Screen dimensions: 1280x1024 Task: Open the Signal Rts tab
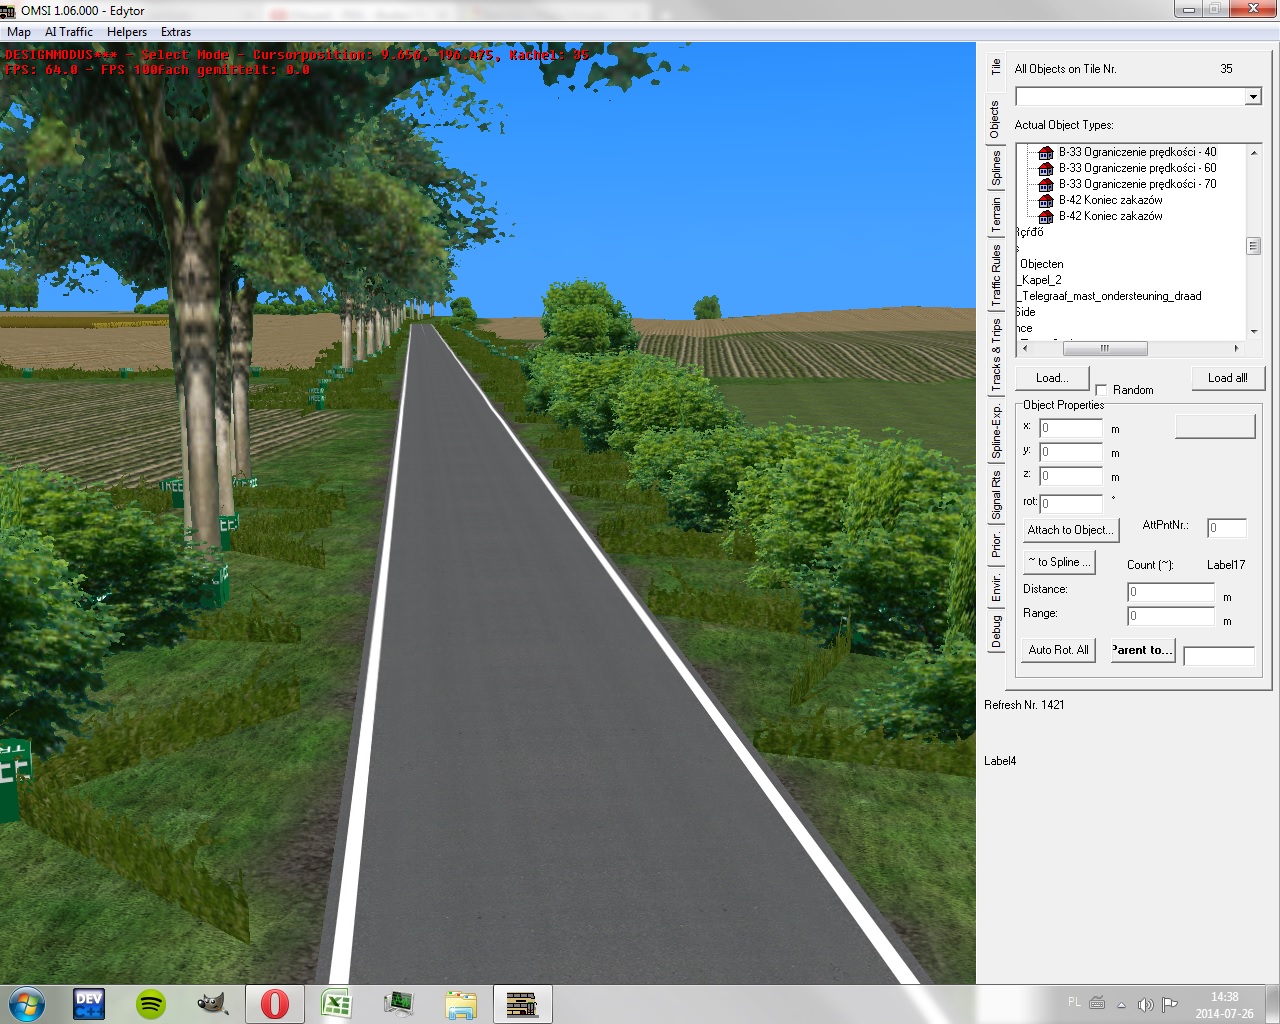(x=996, y=497)
